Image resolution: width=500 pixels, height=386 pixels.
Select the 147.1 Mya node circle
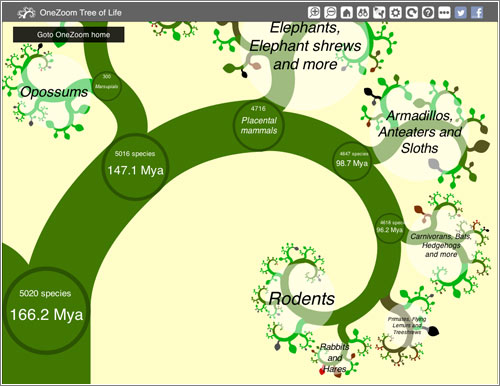pyautogui.click(x=135, y=167)
